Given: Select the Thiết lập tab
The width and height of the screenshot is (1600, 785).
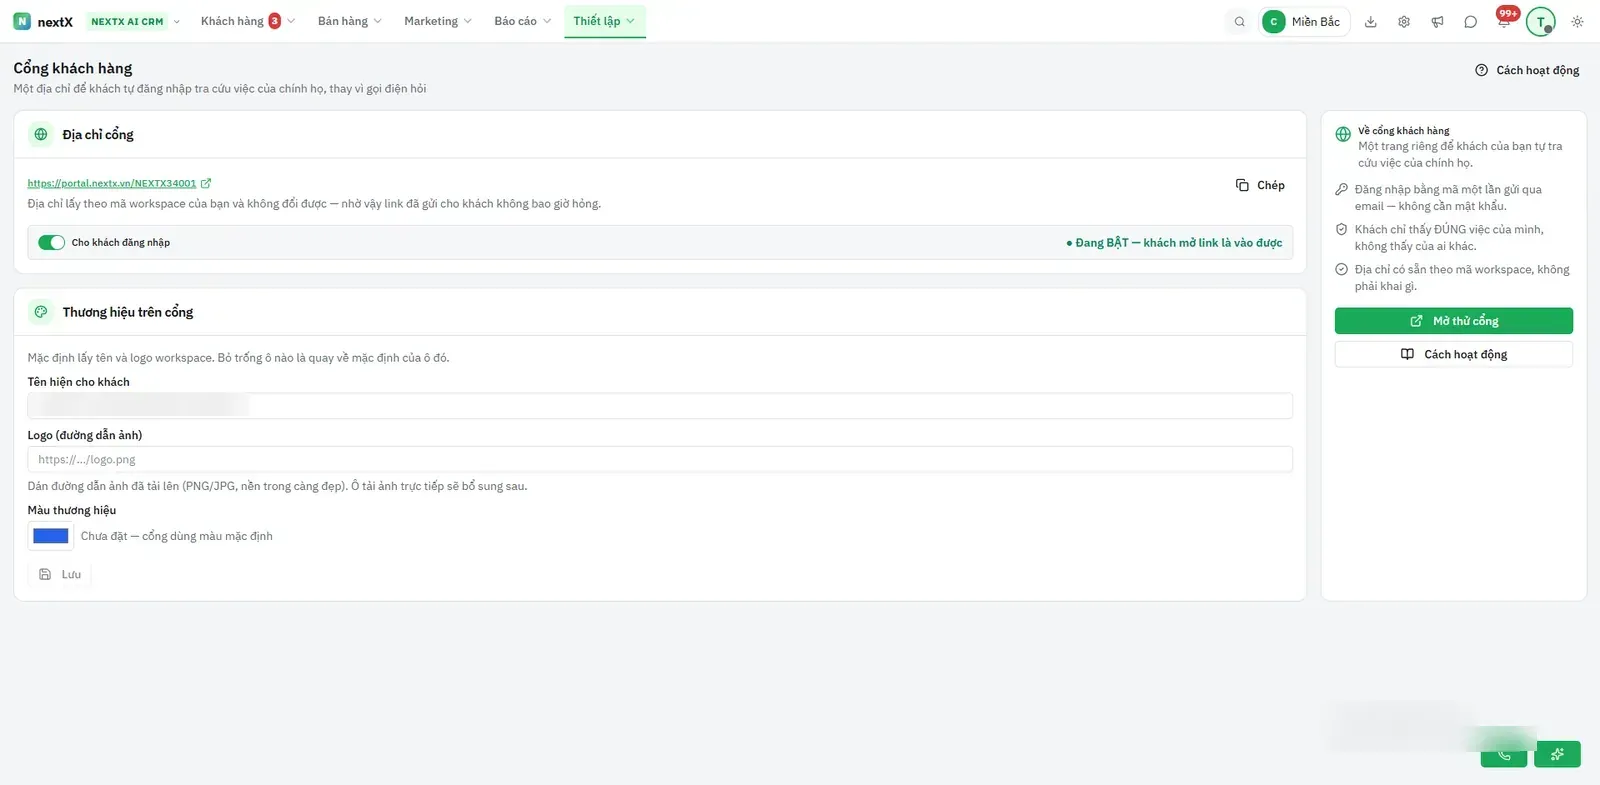Looking at the screenshot, I should coord(604,21).
